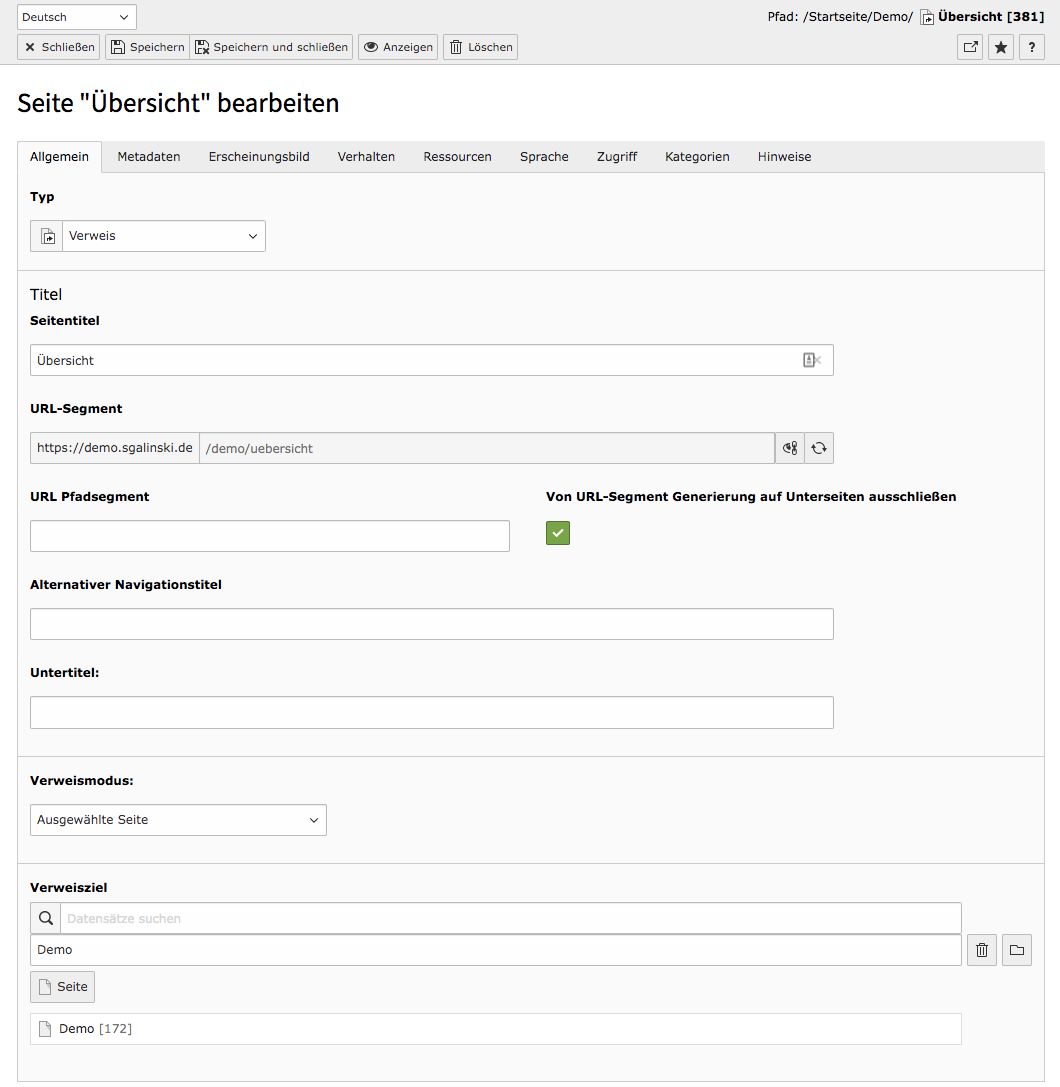Save the page with Speichern

click(x=146, y=46)
